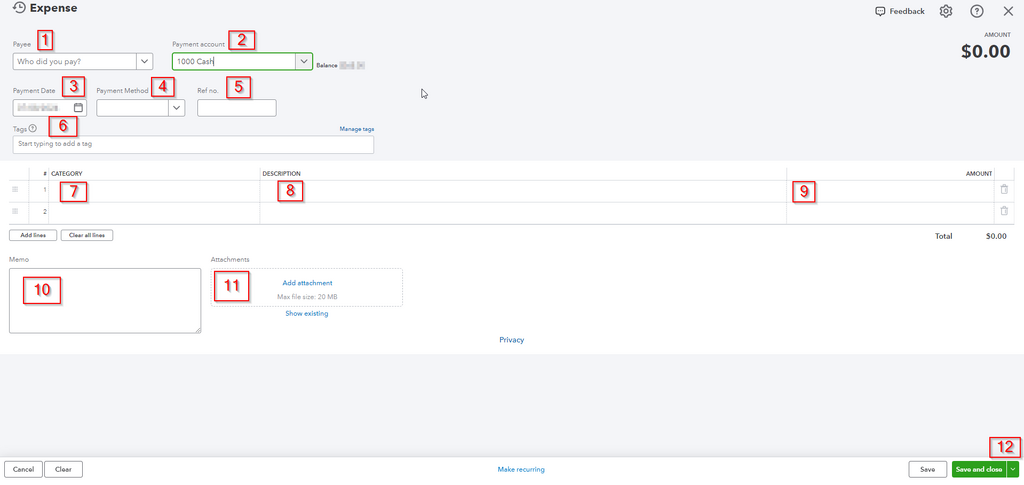
Task: Grab the drag handle on line 1
Action: tap(15, 189)
